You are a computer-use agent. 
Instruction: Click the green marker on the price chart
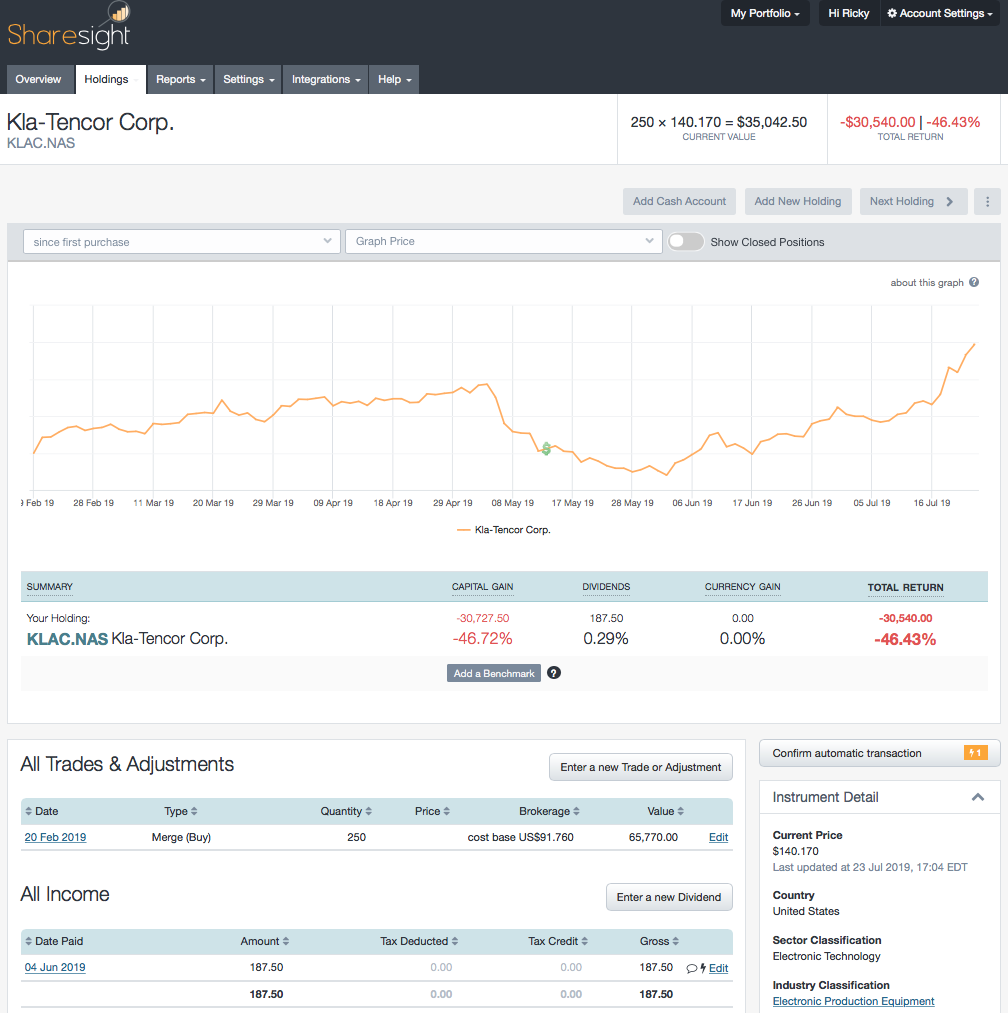[546, 449]
